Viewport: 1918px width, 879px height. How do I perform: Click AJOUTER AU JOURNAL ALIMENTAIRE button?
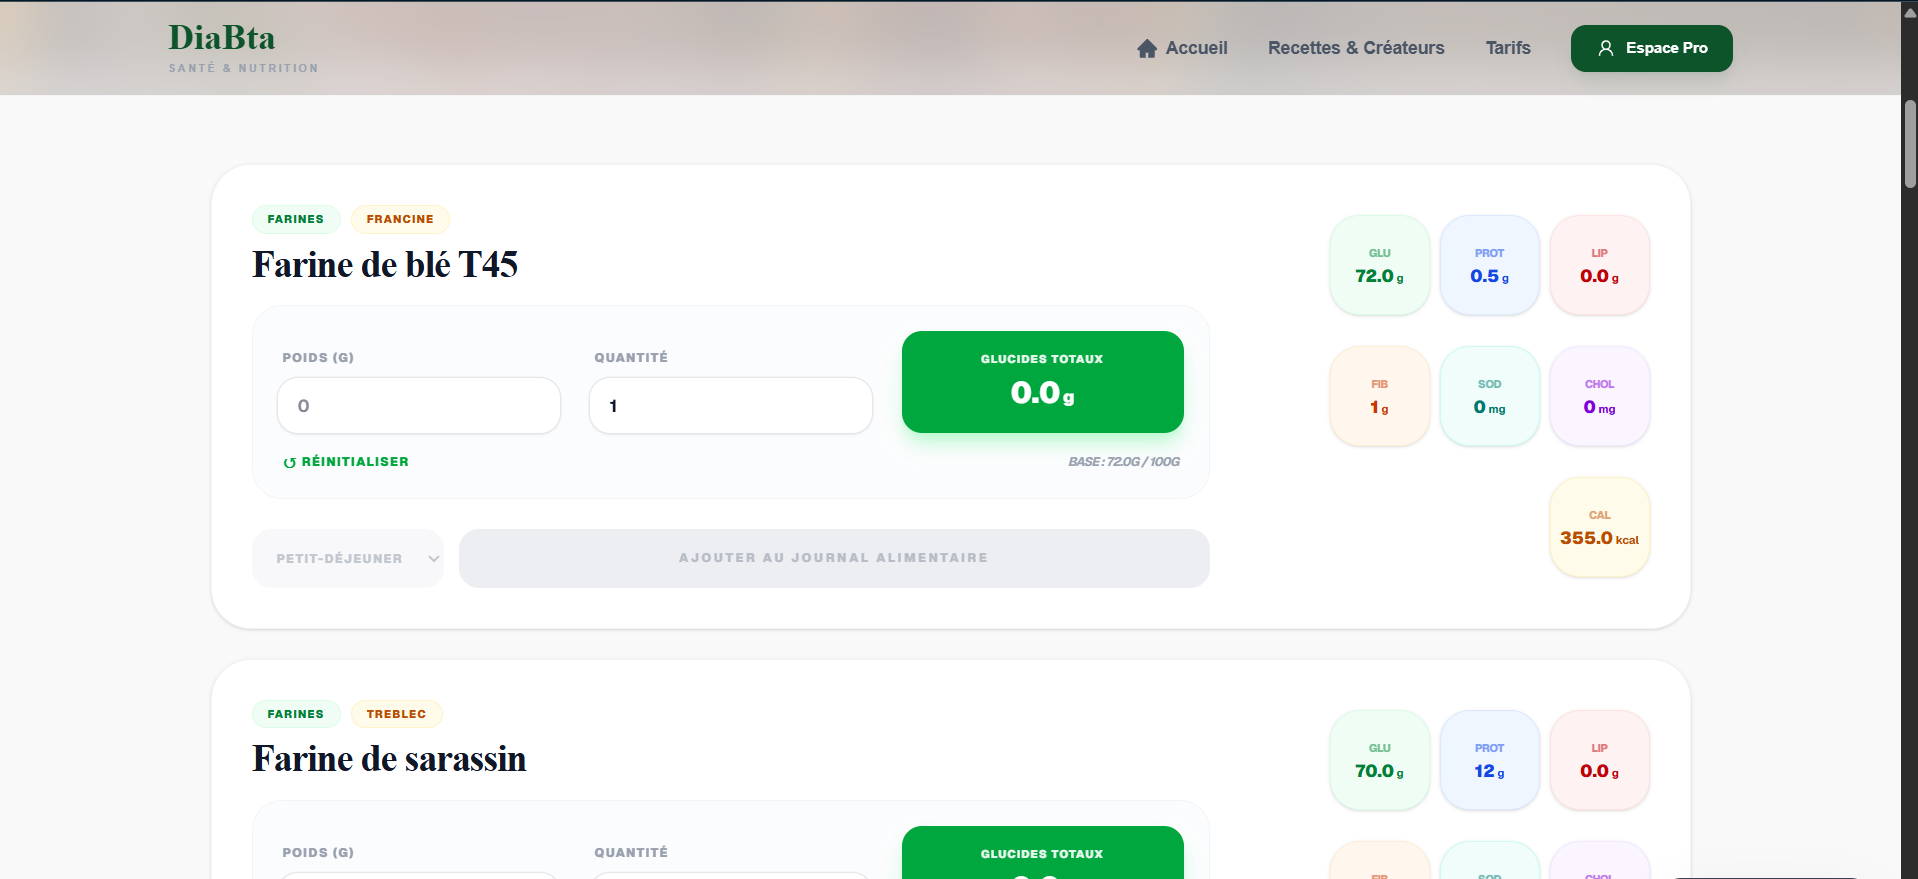click(833, 558)
